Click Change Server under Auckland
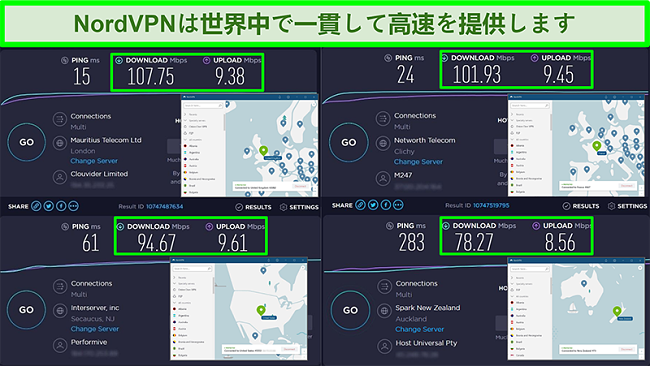Viewport: 650px width, 366px height. click(x=420, y=329)
